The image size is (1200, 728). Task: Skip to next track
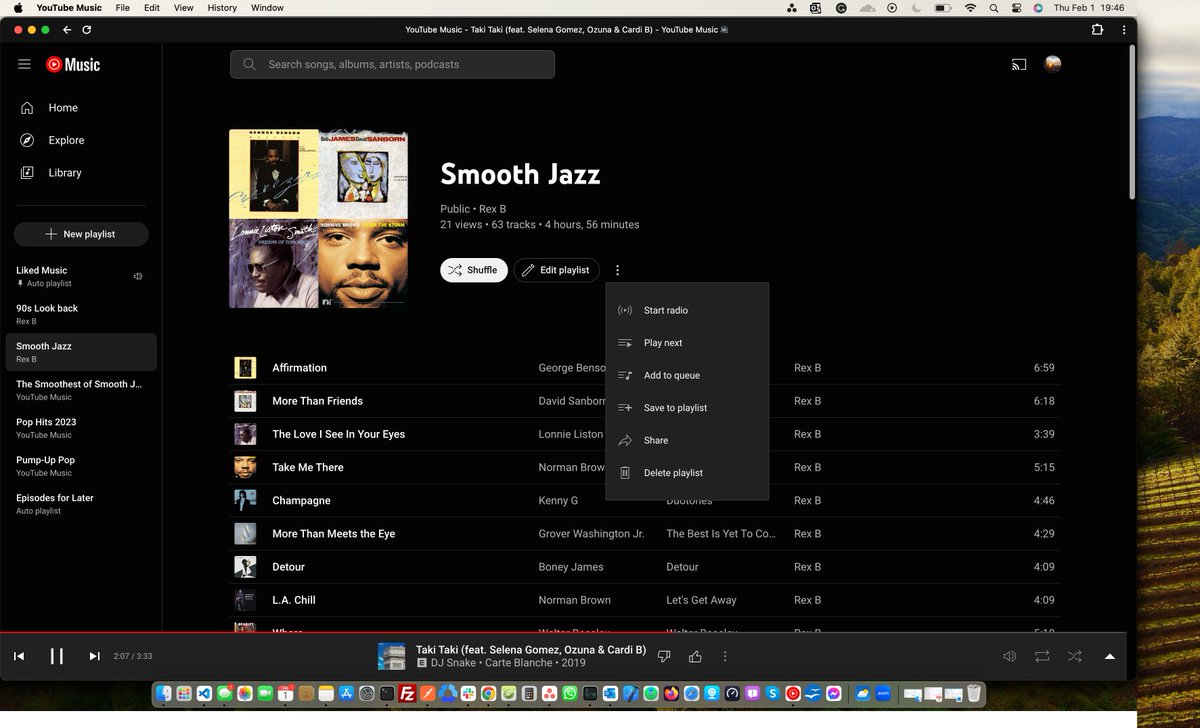(x=94, y=656)
